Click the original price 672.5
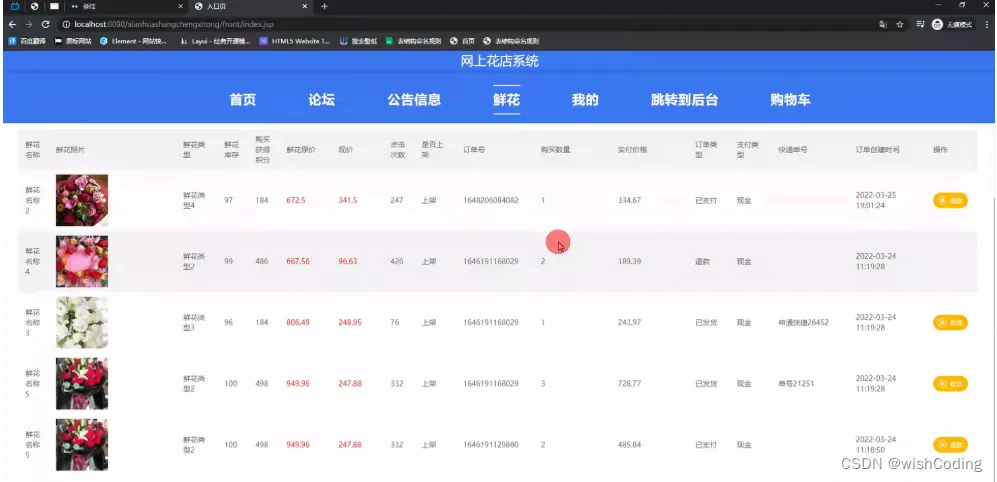Screen dimensions: 997x482 (296, 200)
